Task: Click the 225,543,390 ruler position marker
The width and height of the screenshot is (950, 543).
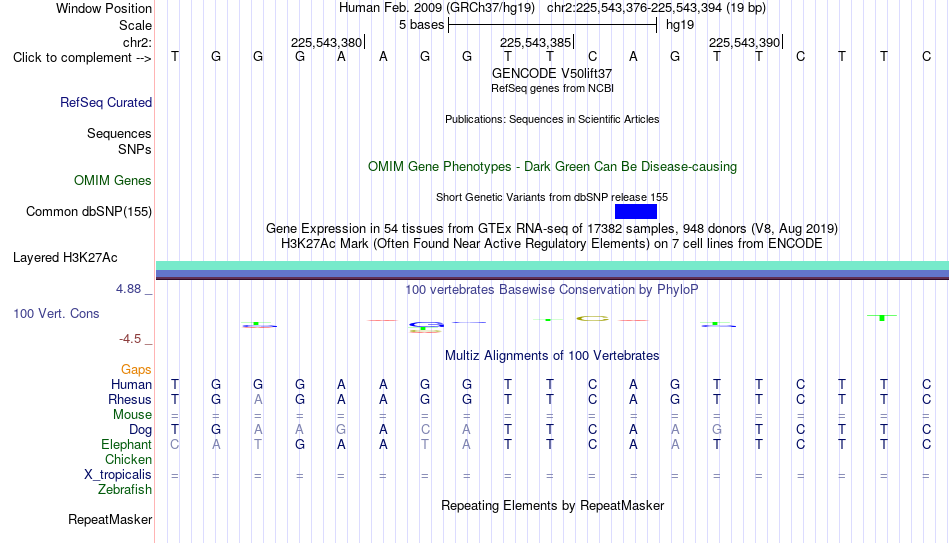Action: [x=744, y=42]
